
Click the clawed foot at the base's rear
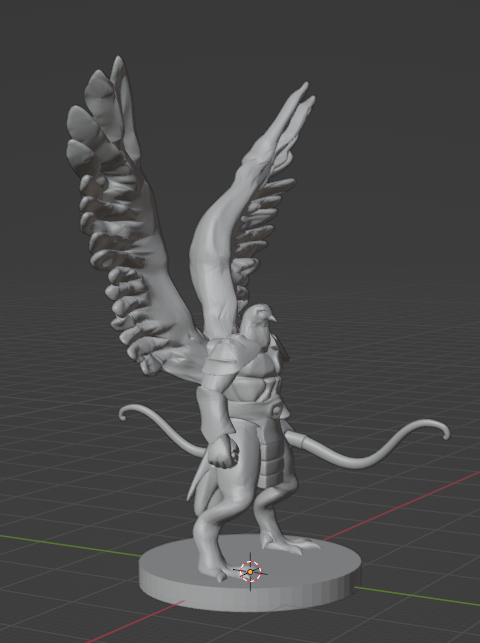(x=291, y=543)
